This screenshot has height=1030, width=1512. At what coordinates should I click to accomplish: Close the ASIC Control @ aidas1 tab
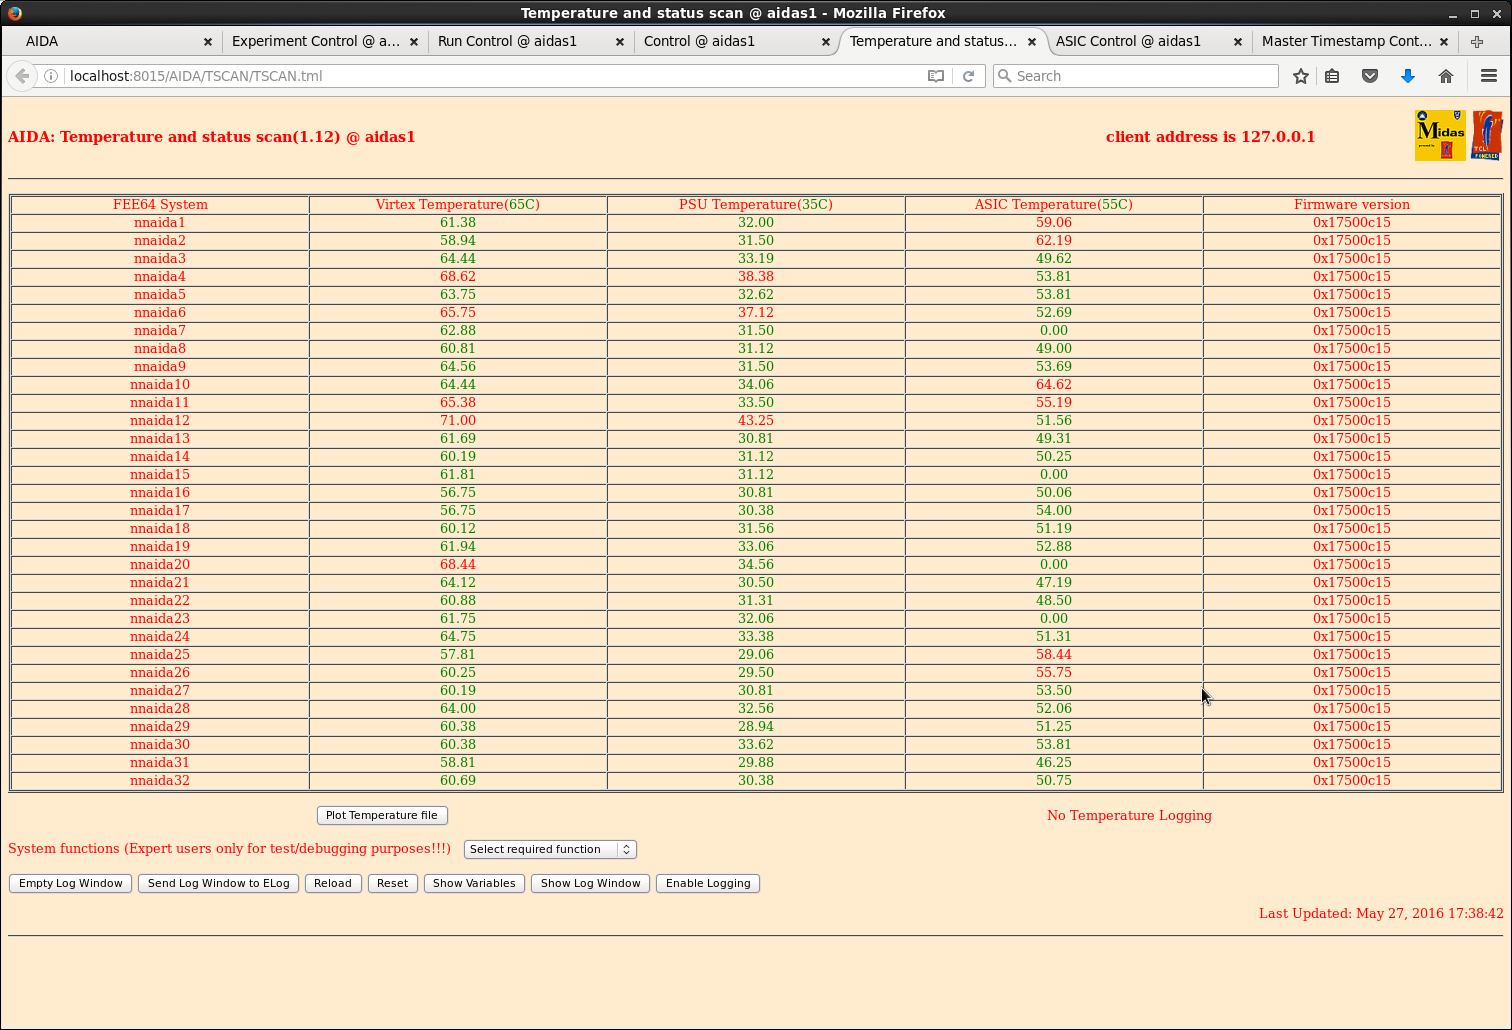(x=1238, y=42)
